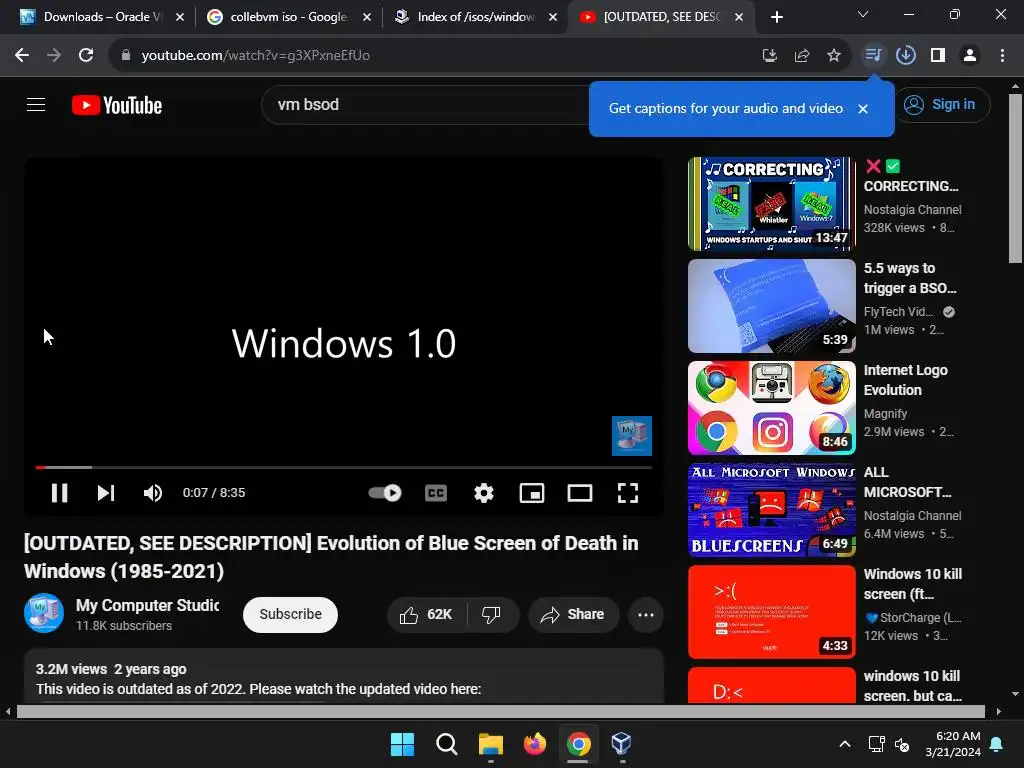Image resolution: width=1024 pixels, height=768 pixels.
Task: Click the page vertical scrollbar
Action: coord(1015,178)
